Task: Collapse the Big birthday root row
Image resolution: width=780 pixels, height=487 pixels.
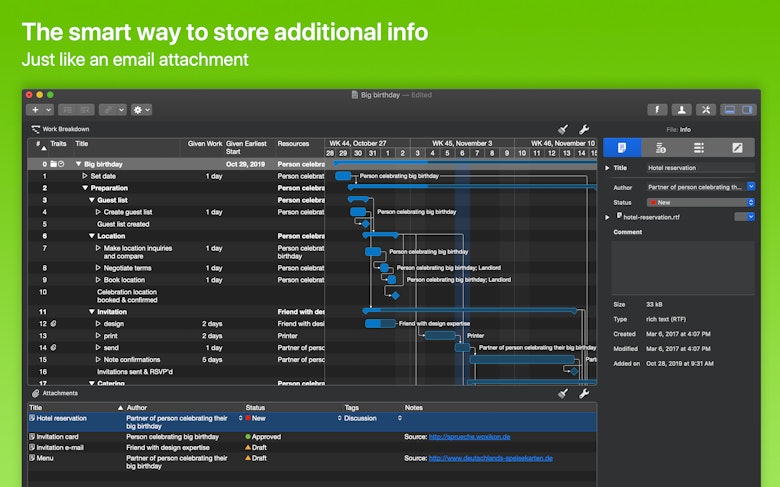Action: (x=78, y=164)
